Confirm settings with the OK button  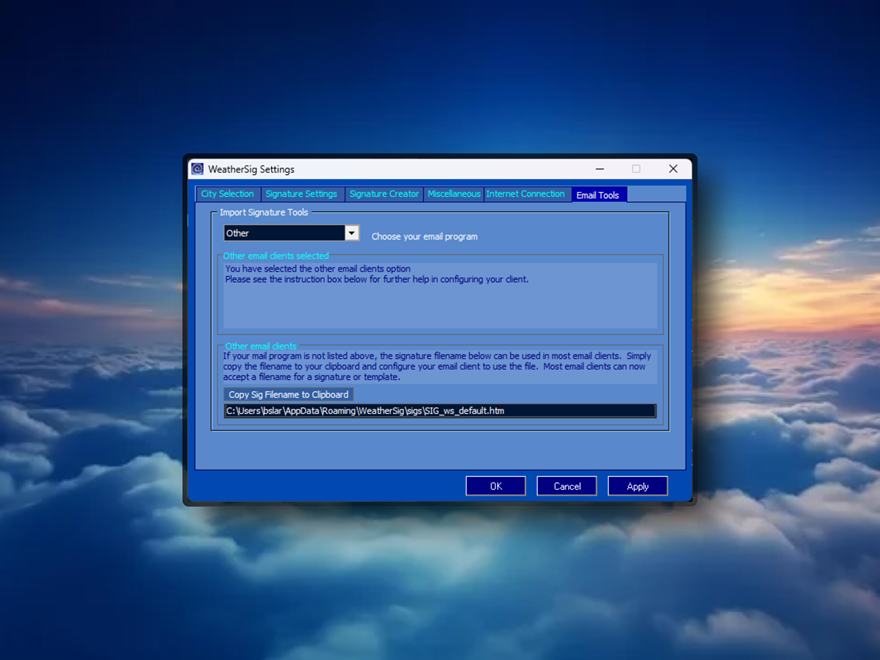click(495, 486)
